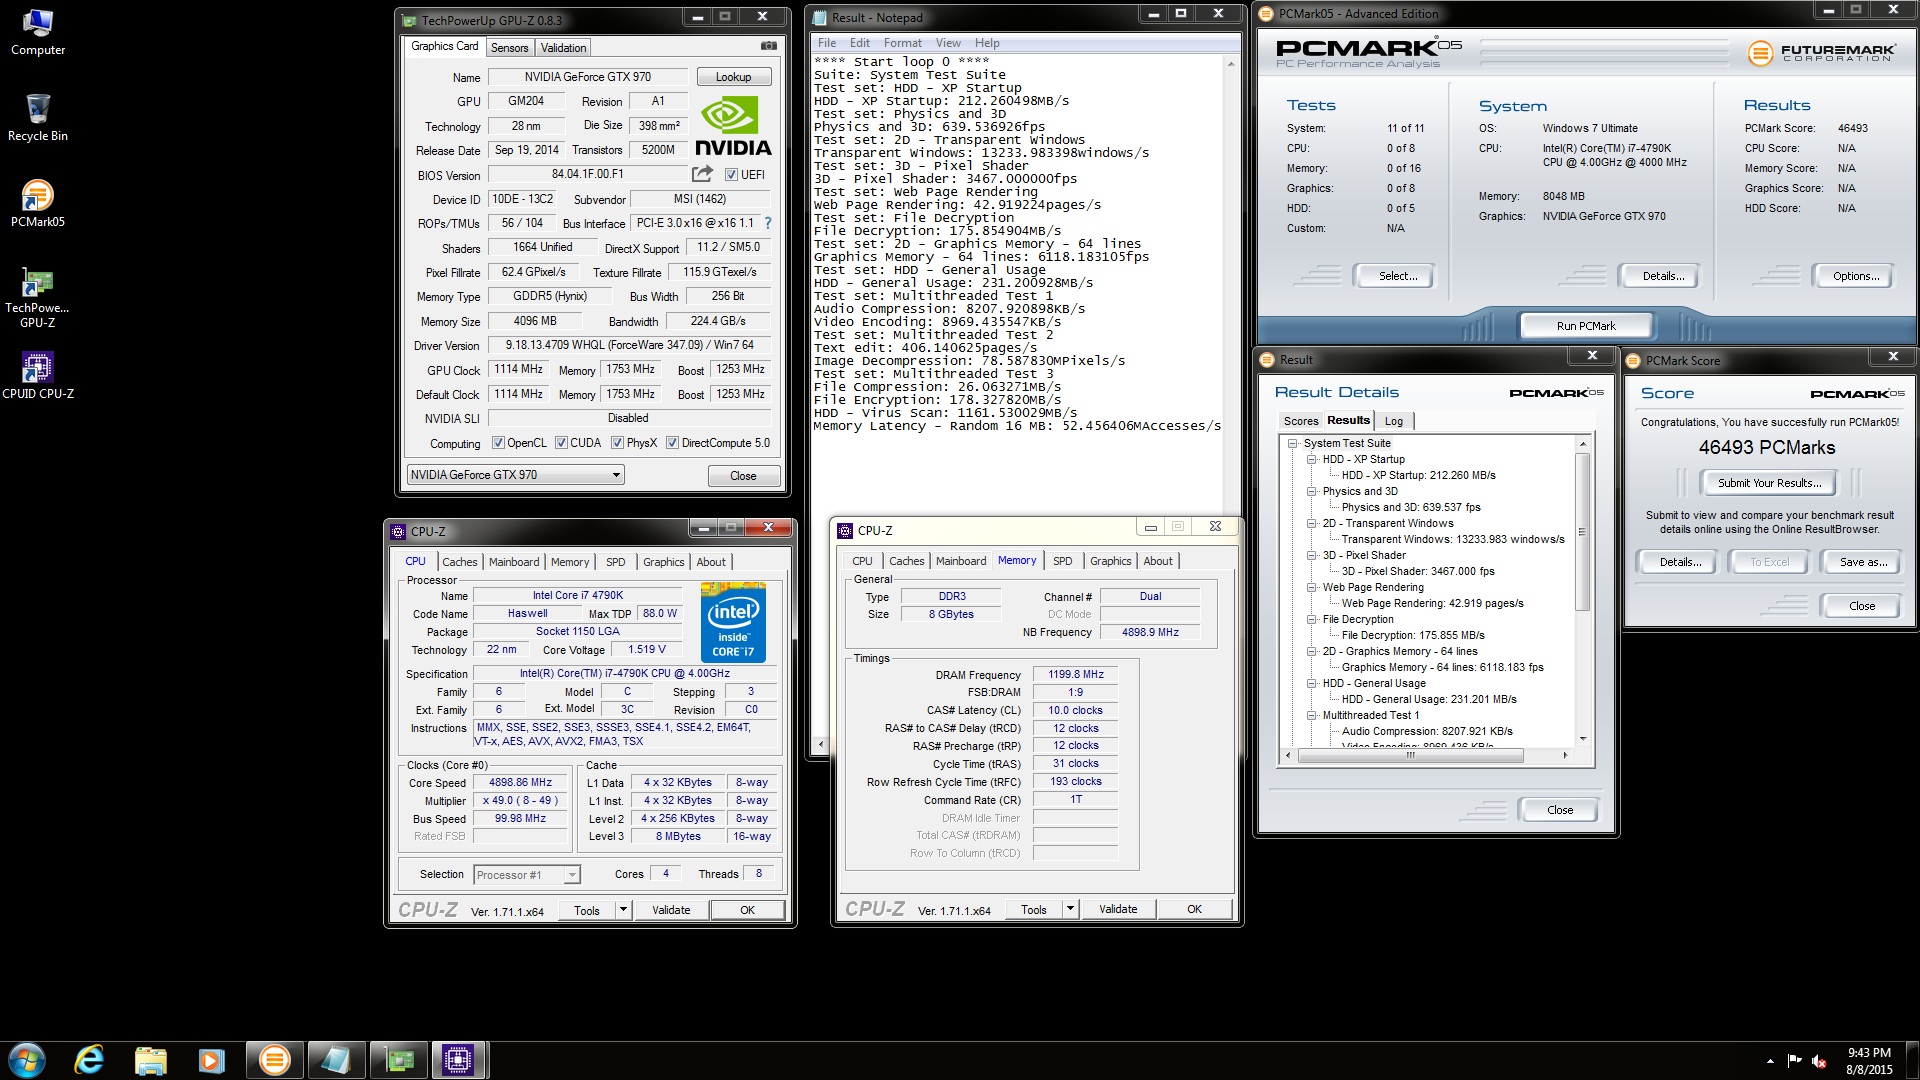Toggle the UEFI checkbox in GPU-Z
The width and height of the screenshot is (1920, 1080).
pyautogui.click(x=731, y=174)
